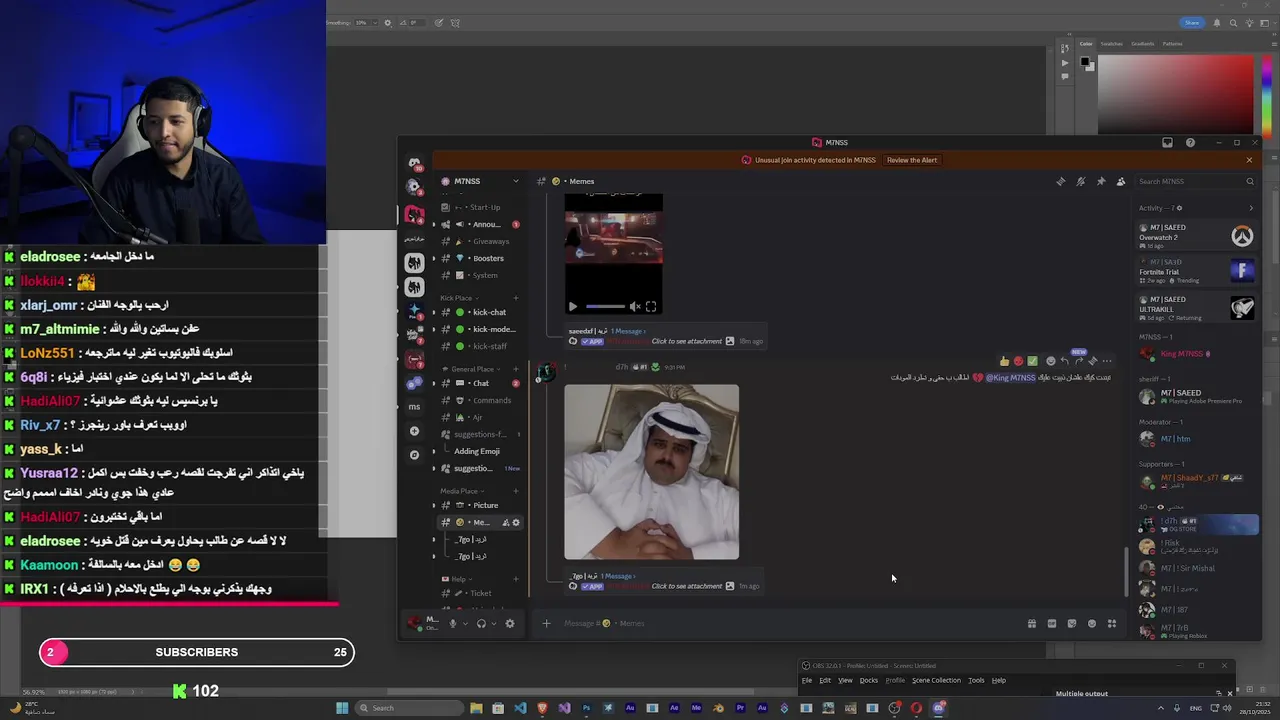Screen dimensions: 1280x720
Task: Forward the d7h message
Action: [x=1079, y=361]
